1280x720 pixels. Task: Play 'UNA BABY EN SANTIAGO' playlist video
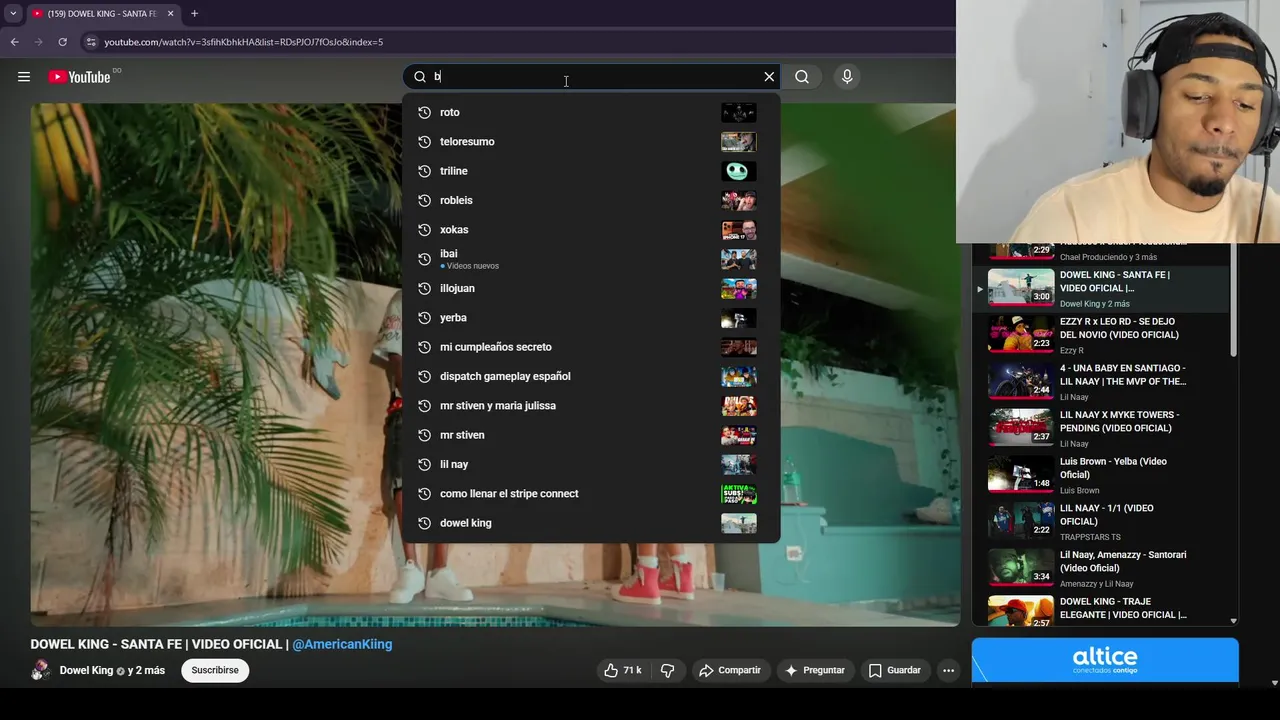click(1107, 382)
